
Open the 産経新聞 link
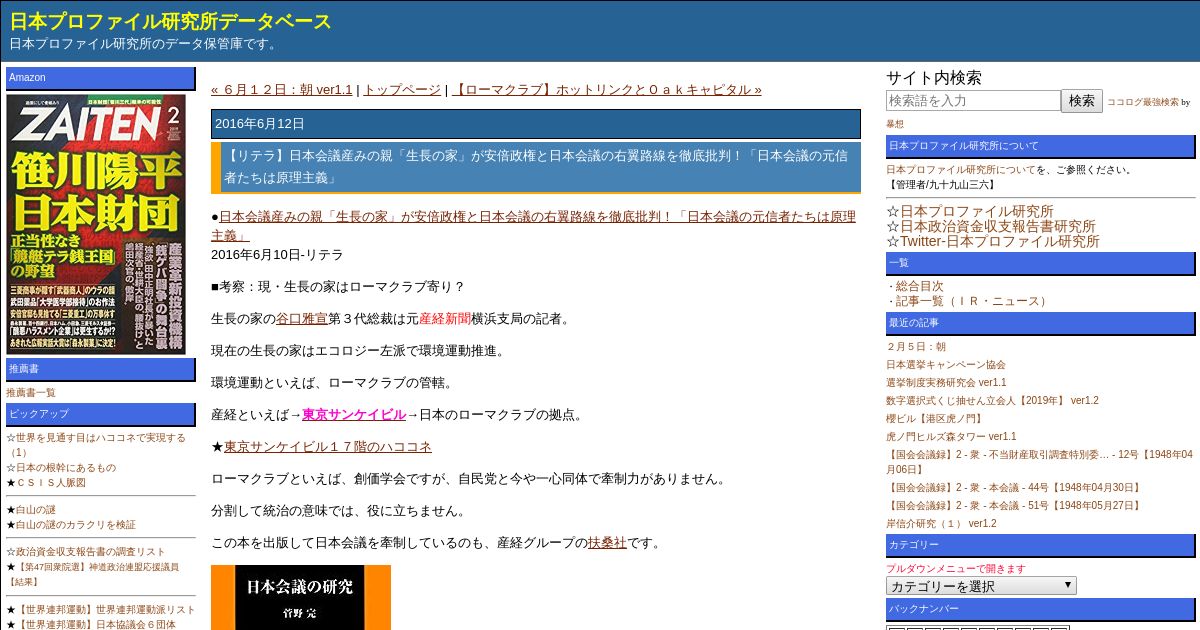[445, 319]
